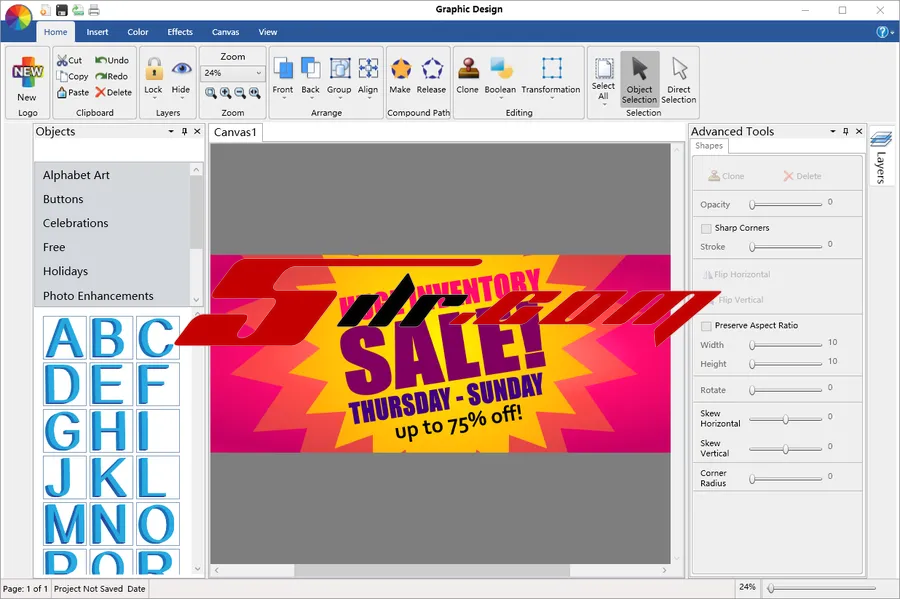The image size is (900, 599).
Task: Release compound path
Action: click(x=432, y=76)
